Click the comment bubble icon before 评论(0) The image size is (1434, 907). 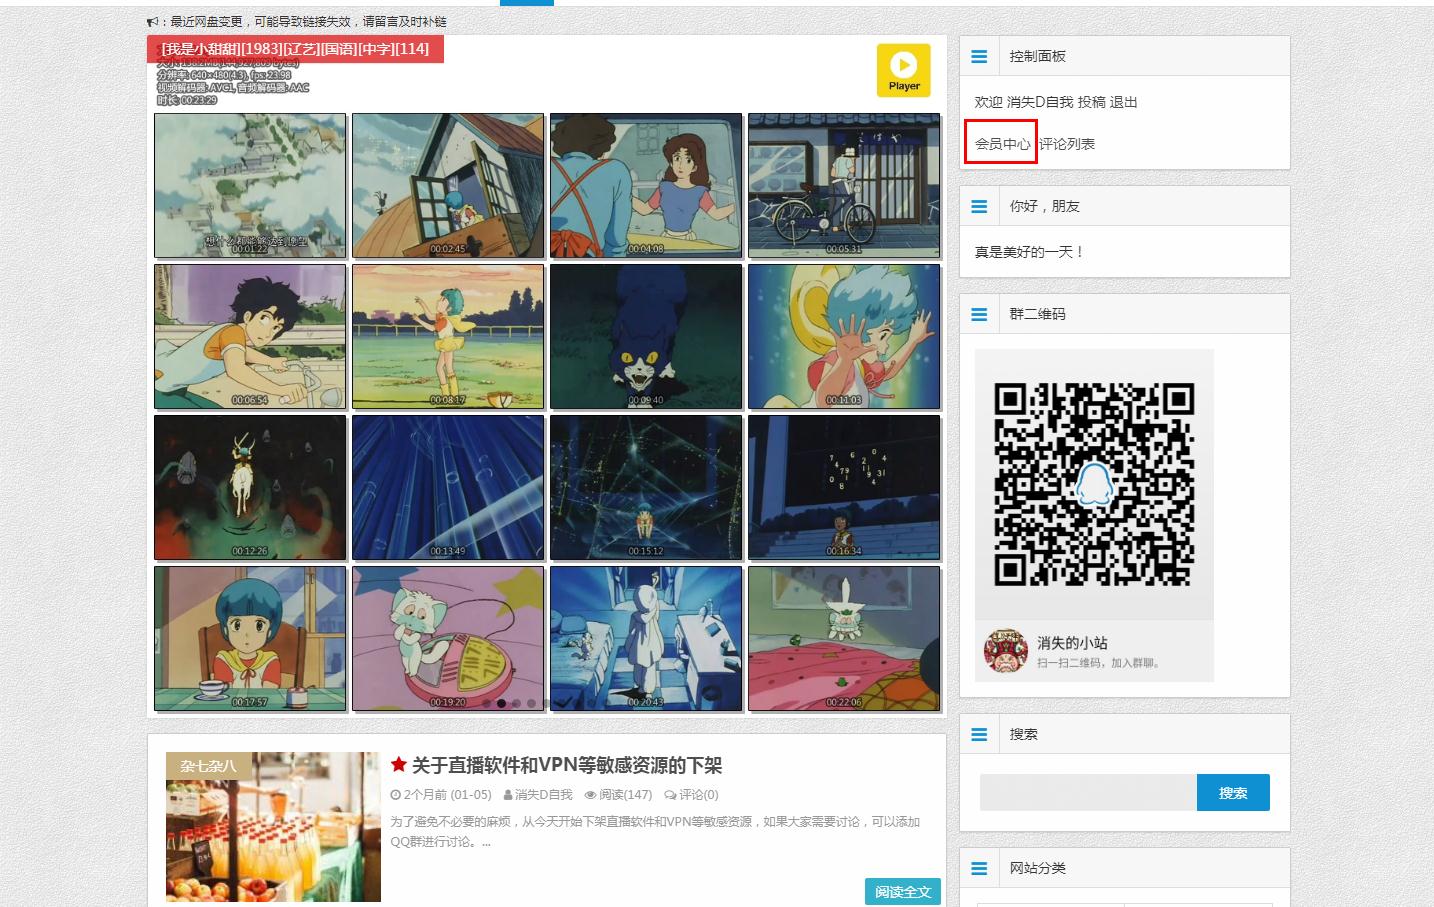click(x=671, y=795)
